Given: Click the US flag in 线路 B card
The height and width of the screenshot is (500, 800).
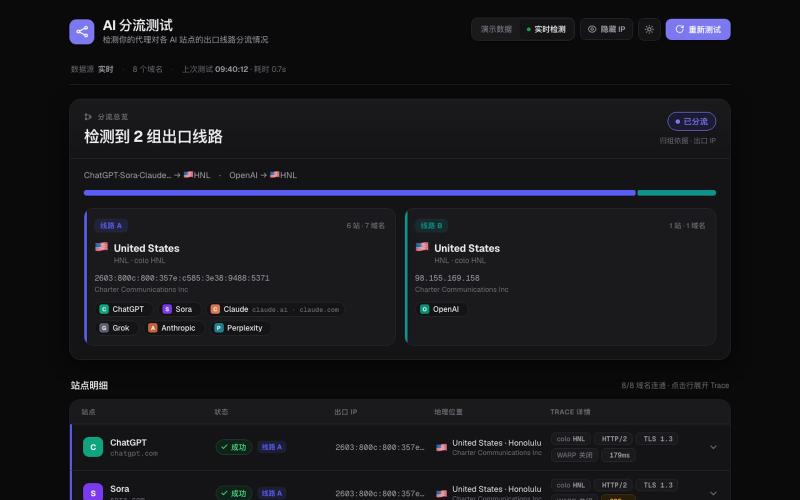Looking at the screenshot, I should [422, 247].
